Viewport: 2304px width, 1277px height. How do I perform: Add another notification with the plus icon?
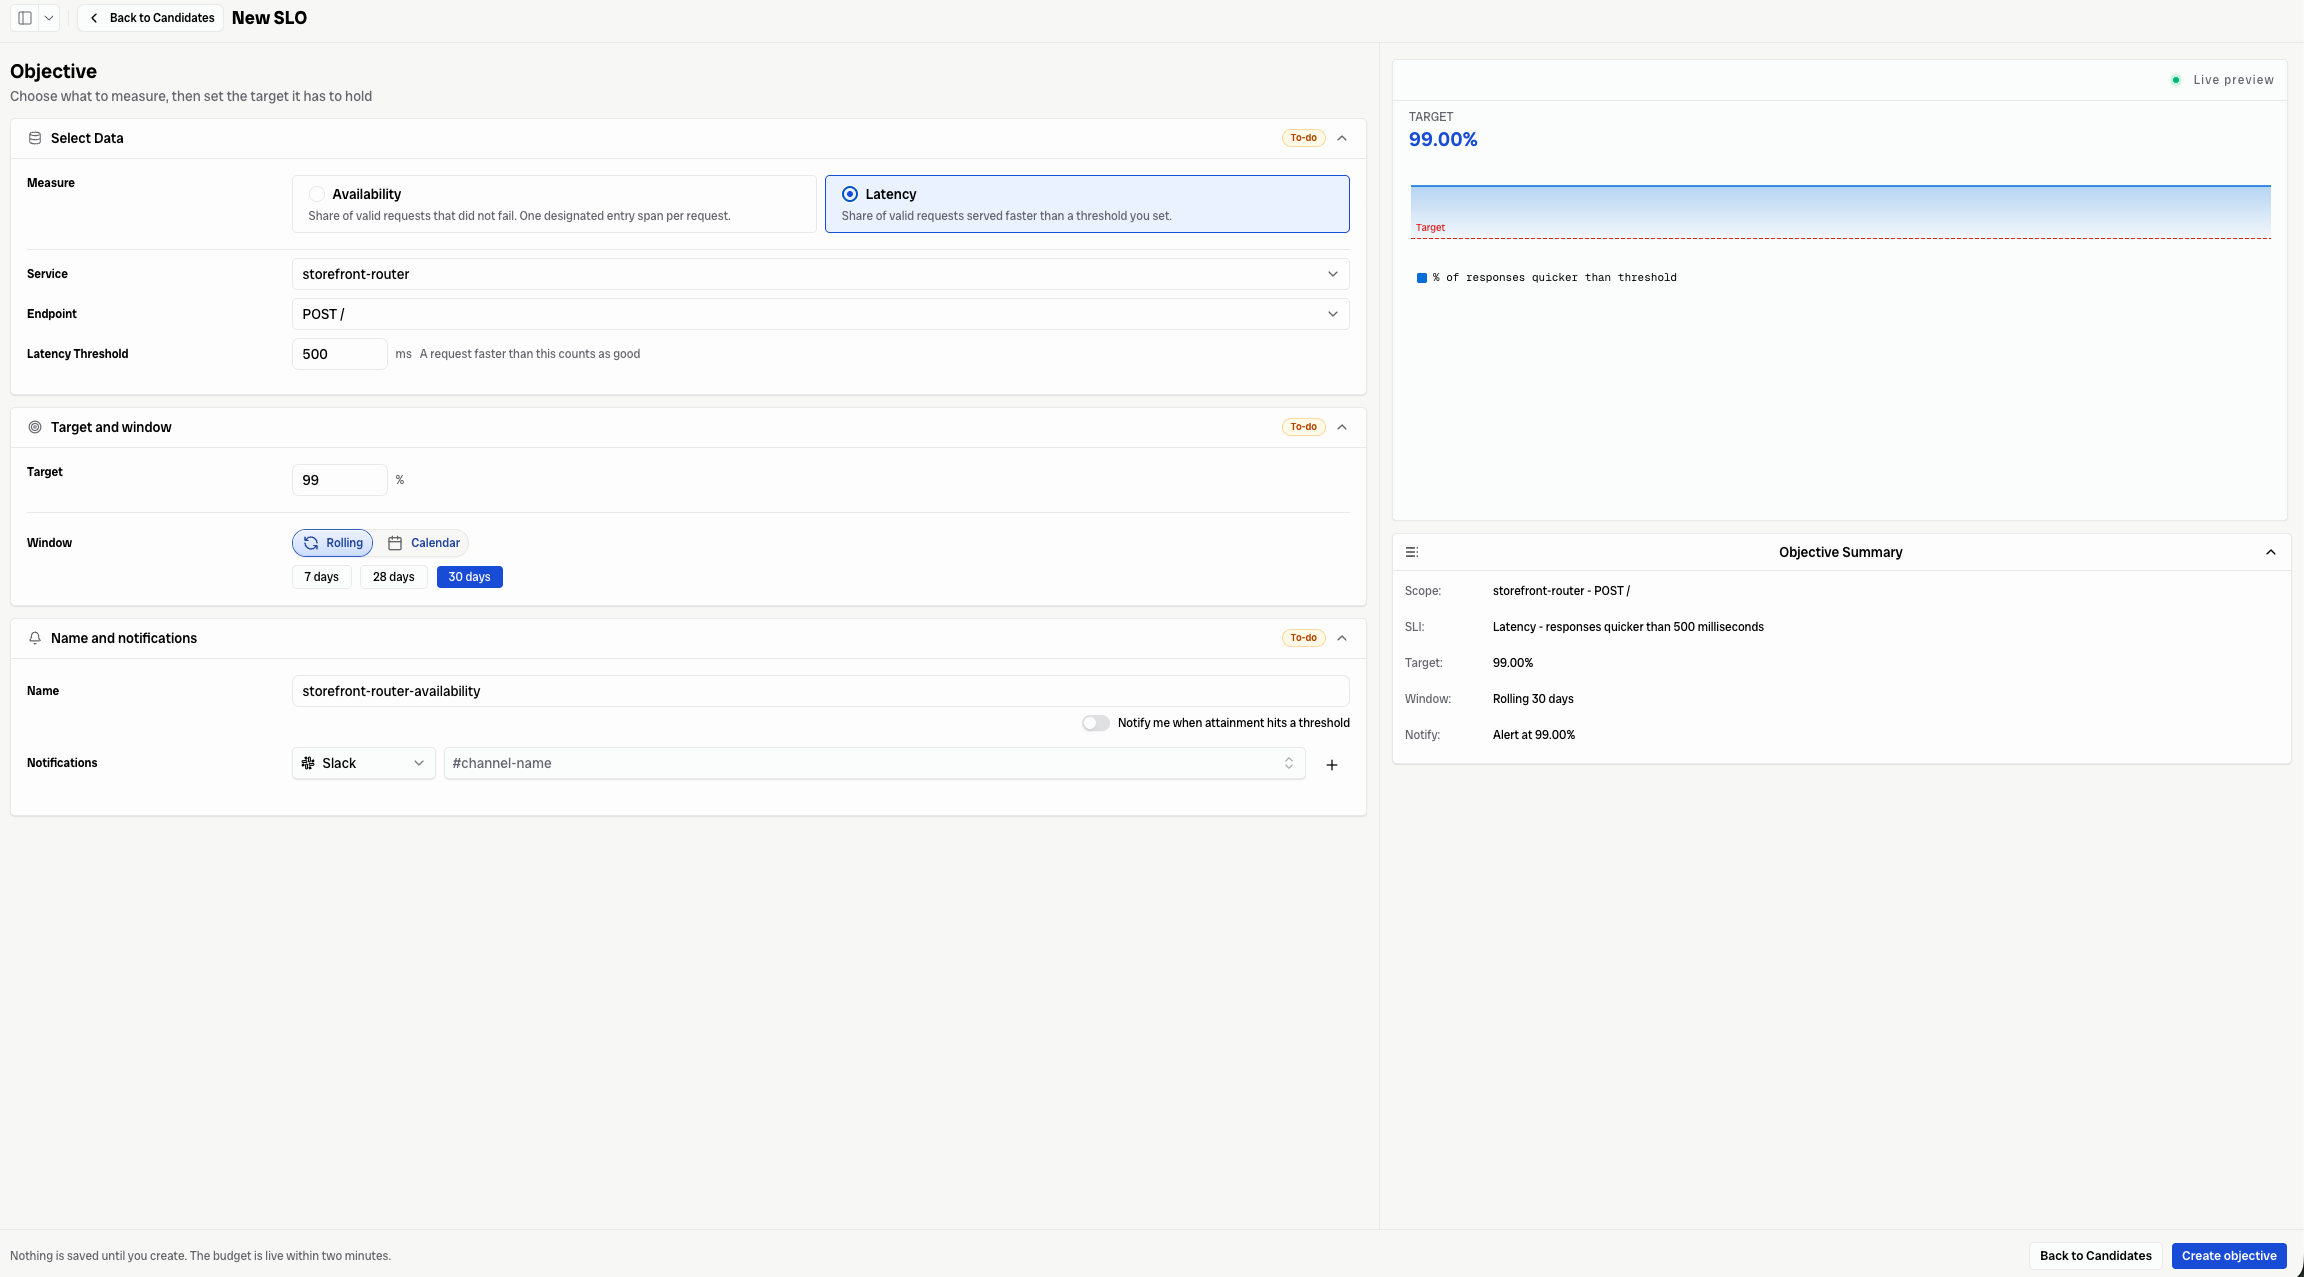pyautogui.click(x=1332, y=765)
